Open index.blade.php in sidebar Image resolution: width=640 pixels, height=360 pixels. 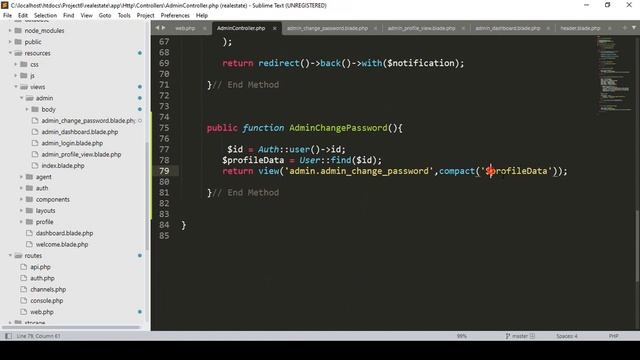point(63,166)
